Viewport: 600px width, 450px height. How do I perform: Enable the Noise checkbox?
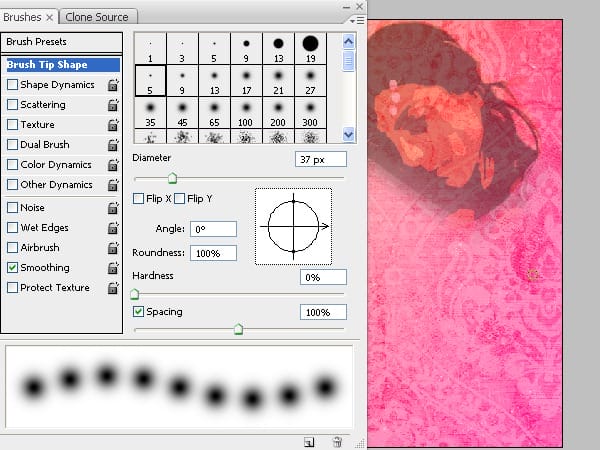click(x=12, y=207)
